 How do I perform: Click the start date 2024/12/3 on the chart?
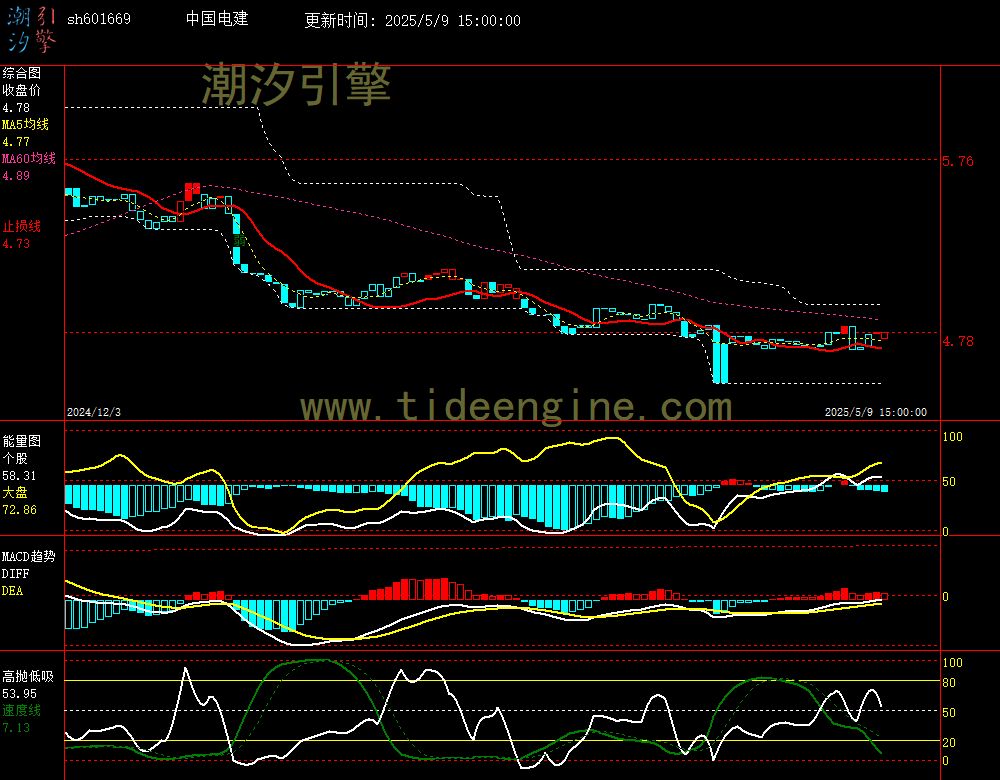[x=94, y=412]
